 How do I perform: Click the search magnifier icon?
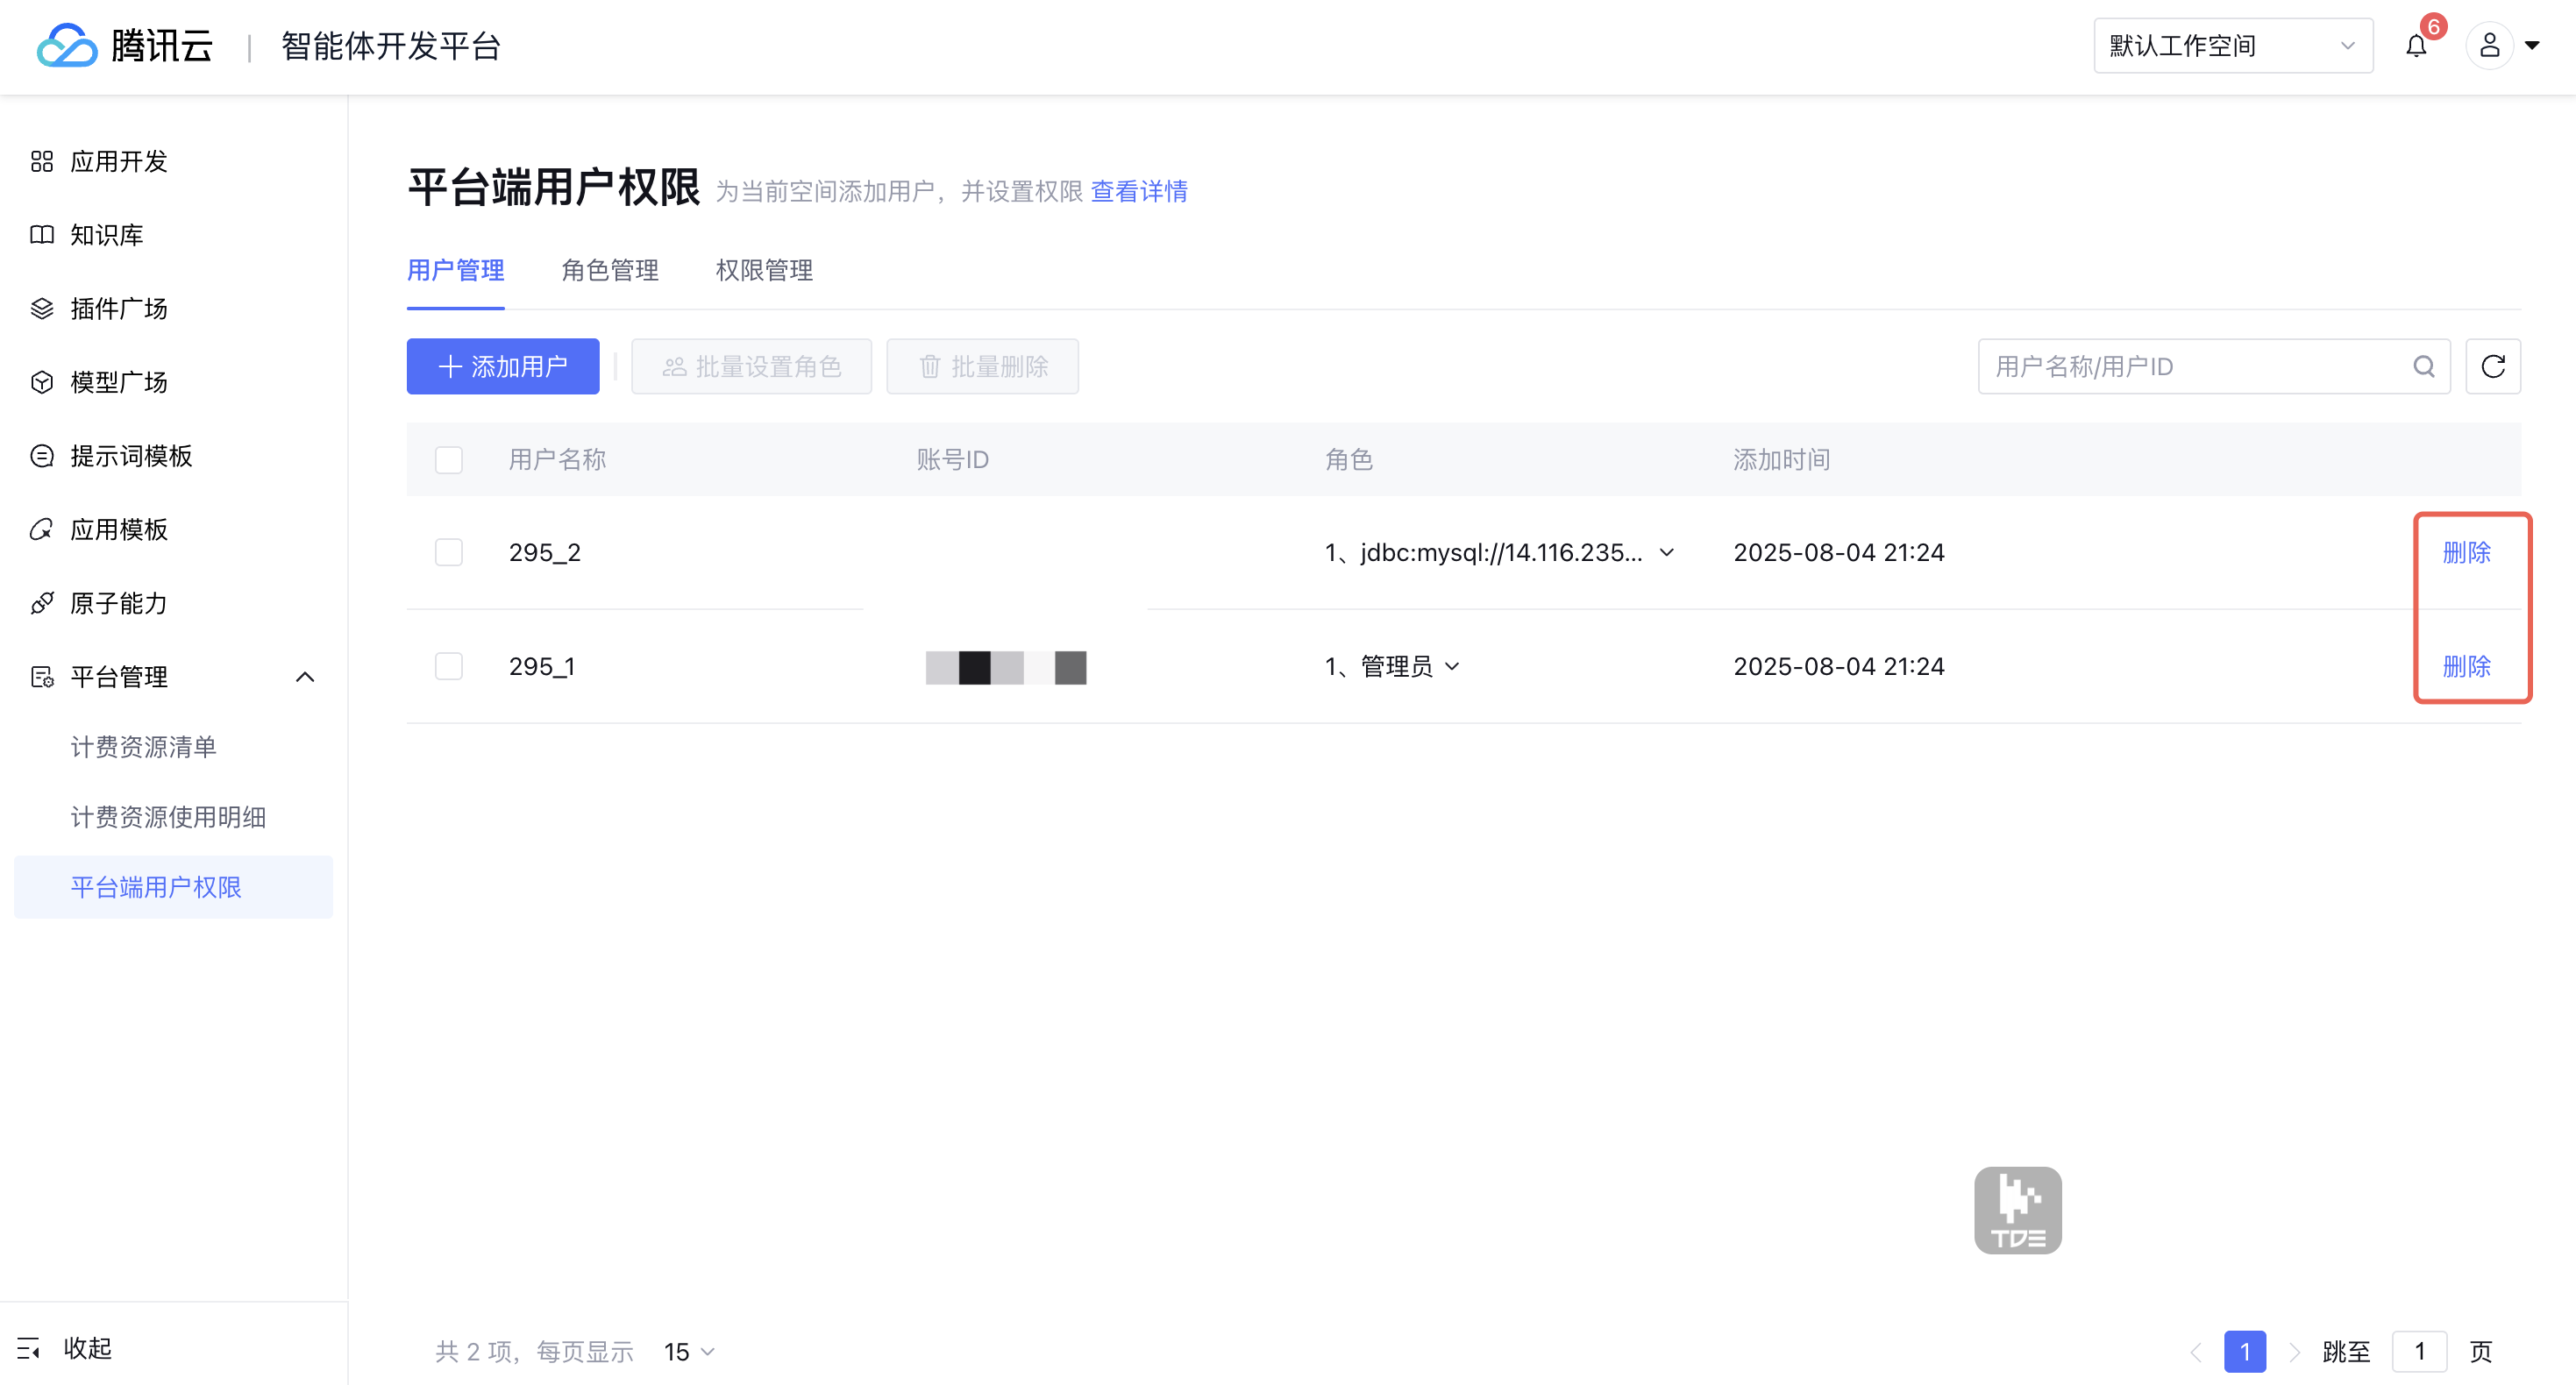pyautogui.click(x=2423, y=367)
